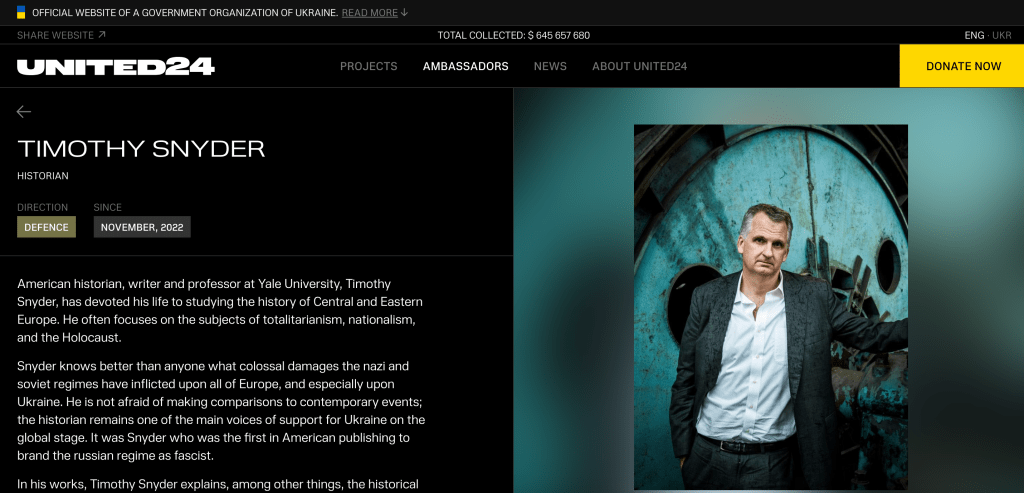Click the Defence direction tag
Viewport: 1024px width, 493px height.
coord(46,227)
